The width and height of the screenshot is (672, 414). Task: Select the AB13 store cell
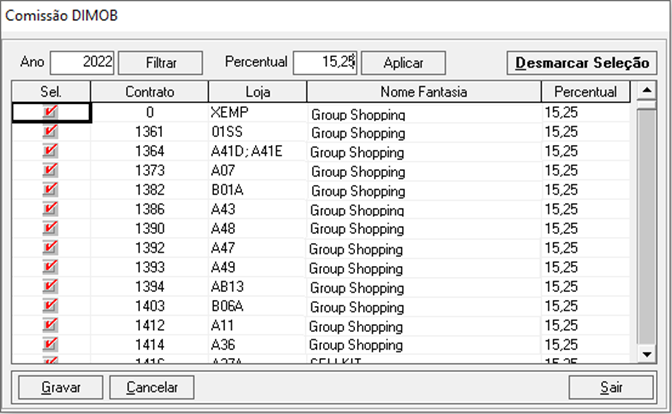258,286
